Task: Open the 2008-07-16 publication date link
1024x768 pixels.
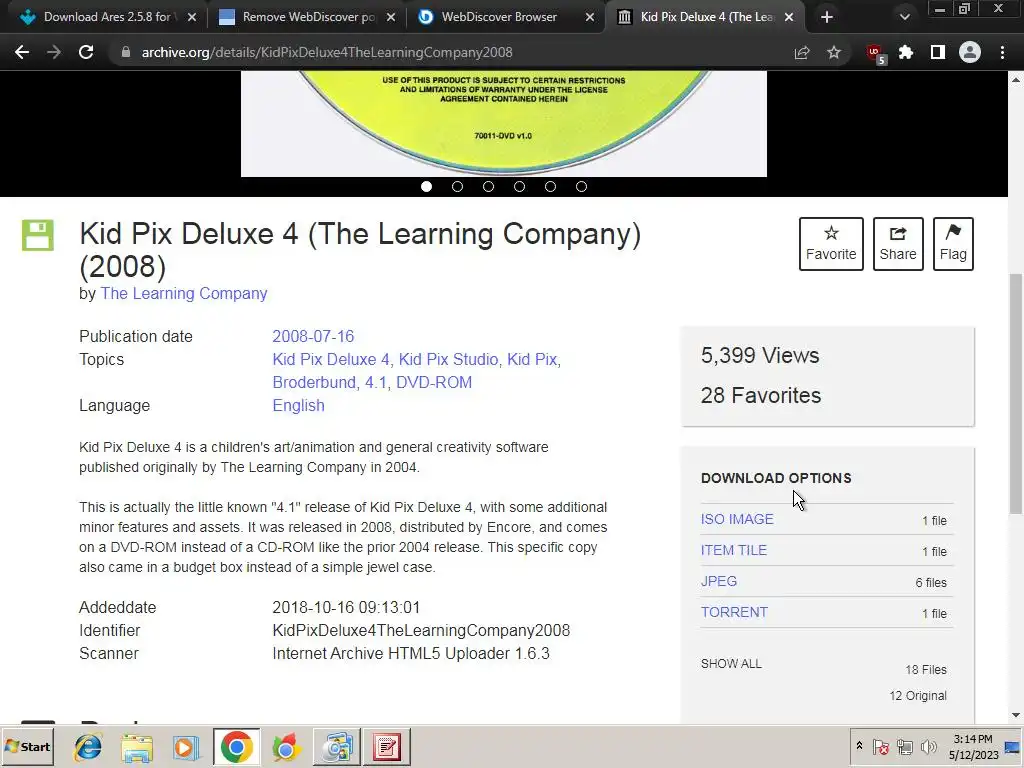Action: [313, 336]
